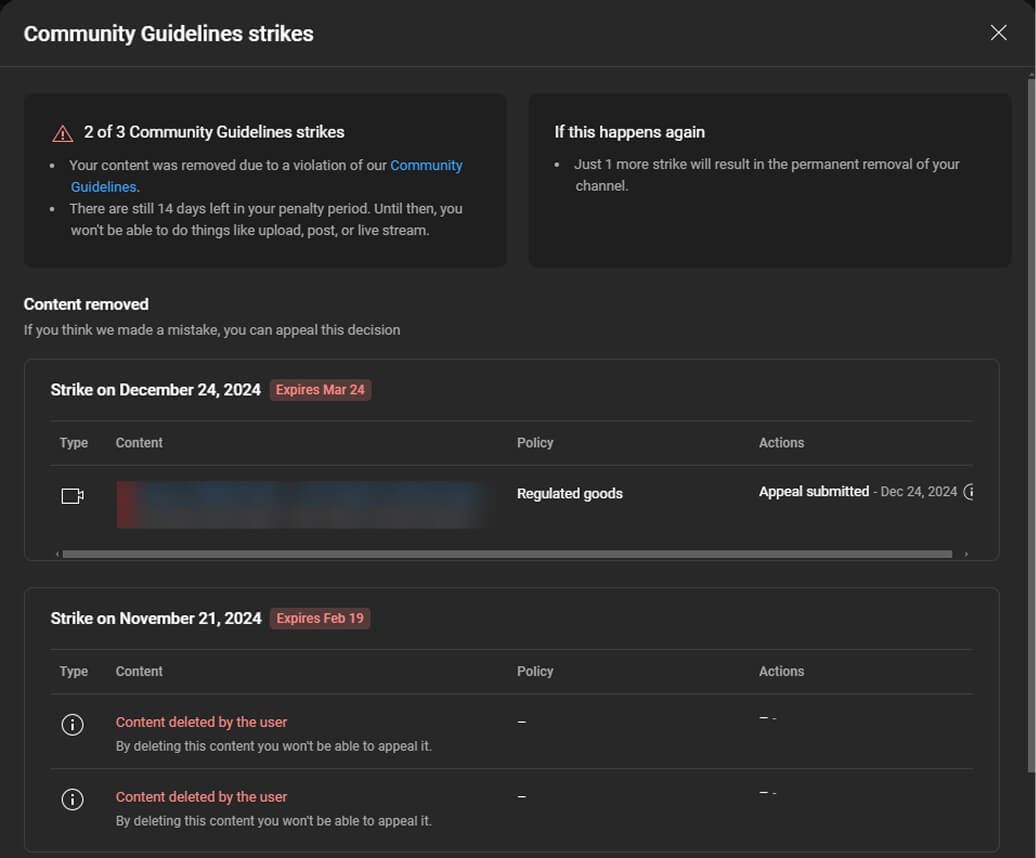Viewport: 1036px width, 858px height.
Task: Click the Dec 24, 2024 appeal date
Action: pyautogui.click(x=918, y=491)
